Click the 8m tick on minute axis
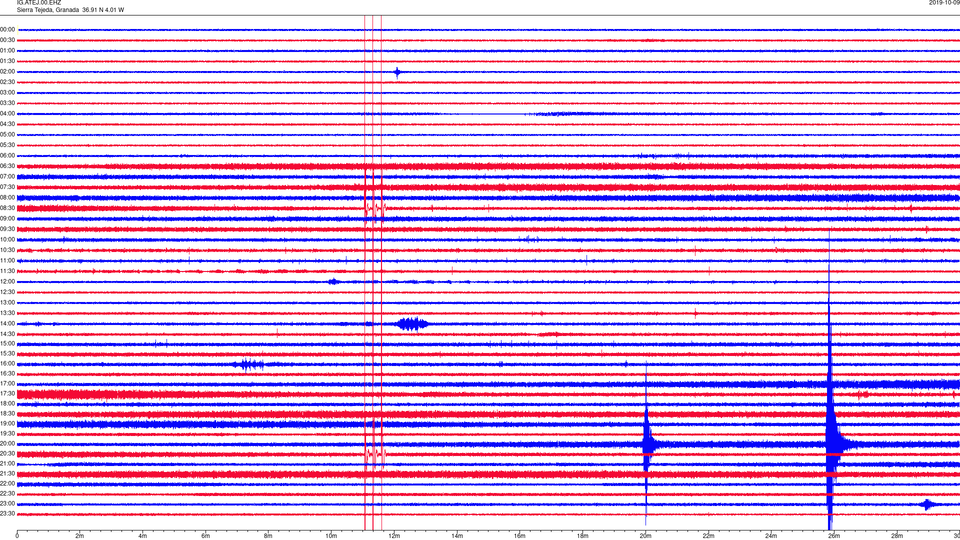The width and height of the screenshot is (960, 540). (268, 536)
